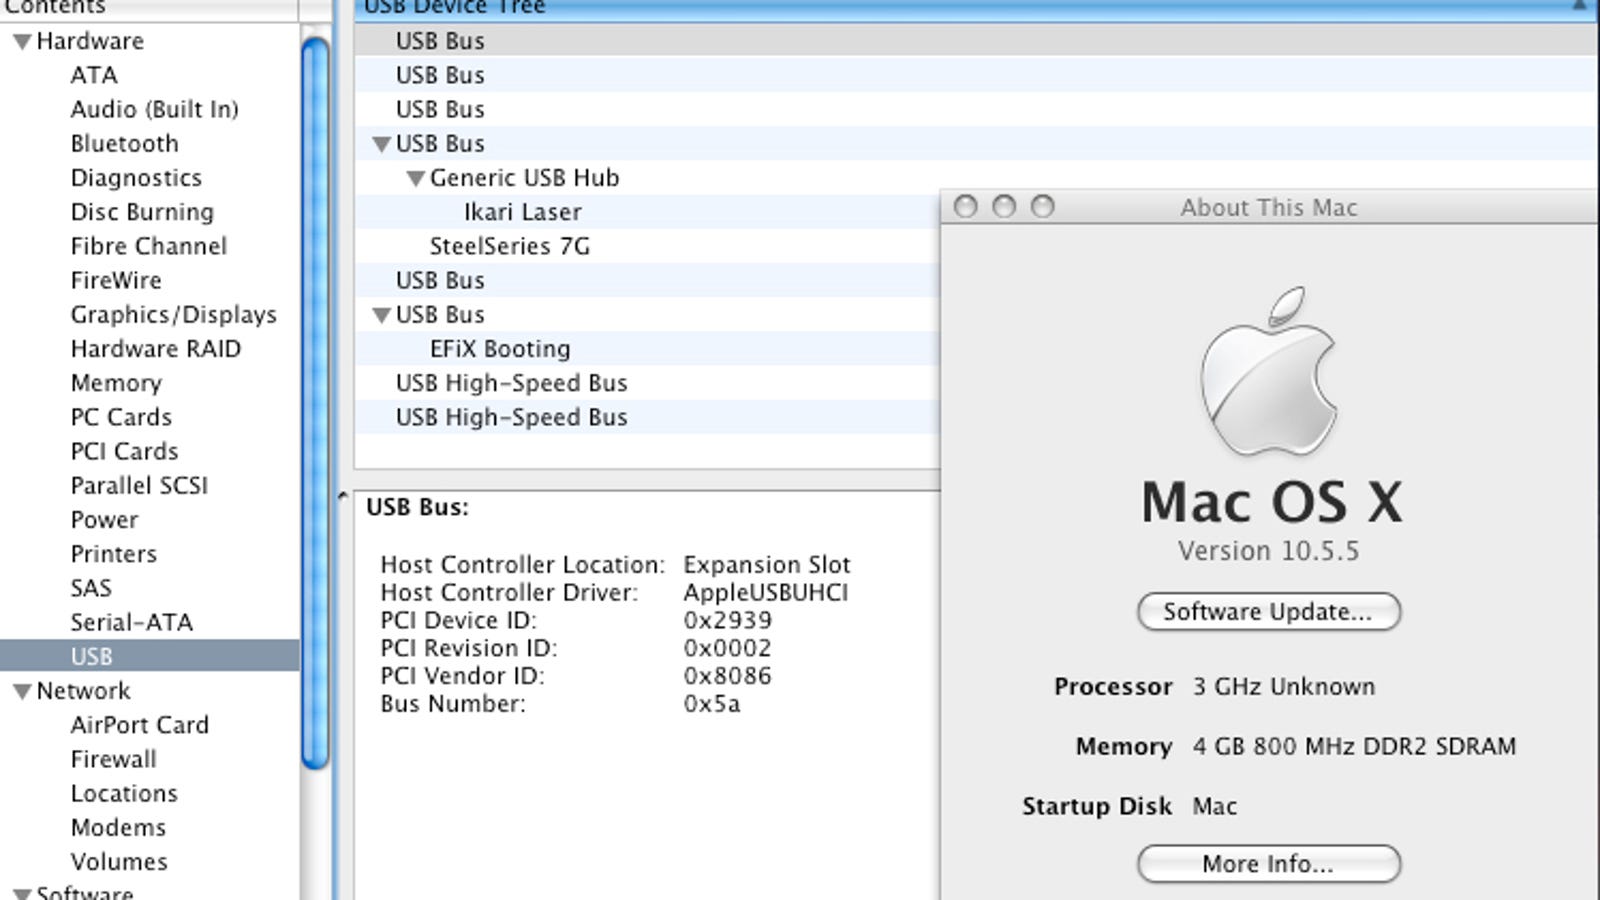This screenshot has height=900, width=1600.
Task: Open Fibre Channel in Hardware list
Action: (x=148, y=246)
